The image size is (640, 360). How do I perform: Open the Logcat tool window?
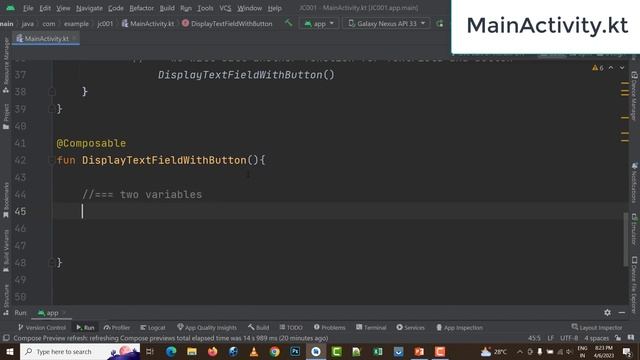click(x=153, y=327)
